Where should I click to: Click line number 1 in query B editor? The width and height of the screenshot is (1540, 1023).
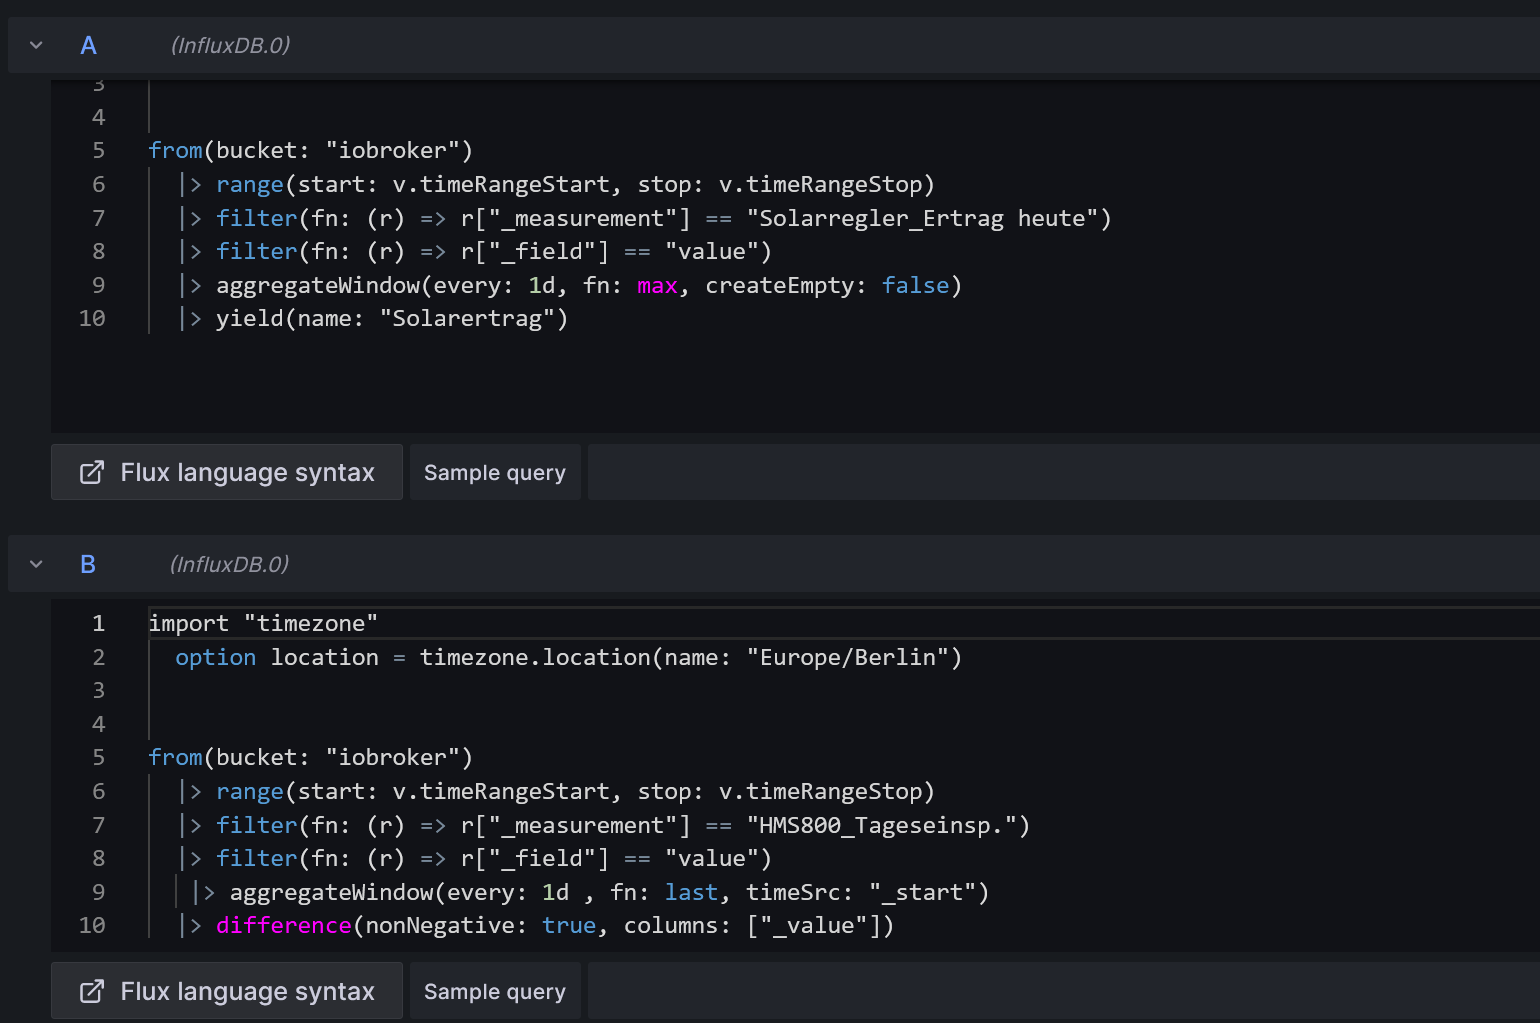[98, 623]
